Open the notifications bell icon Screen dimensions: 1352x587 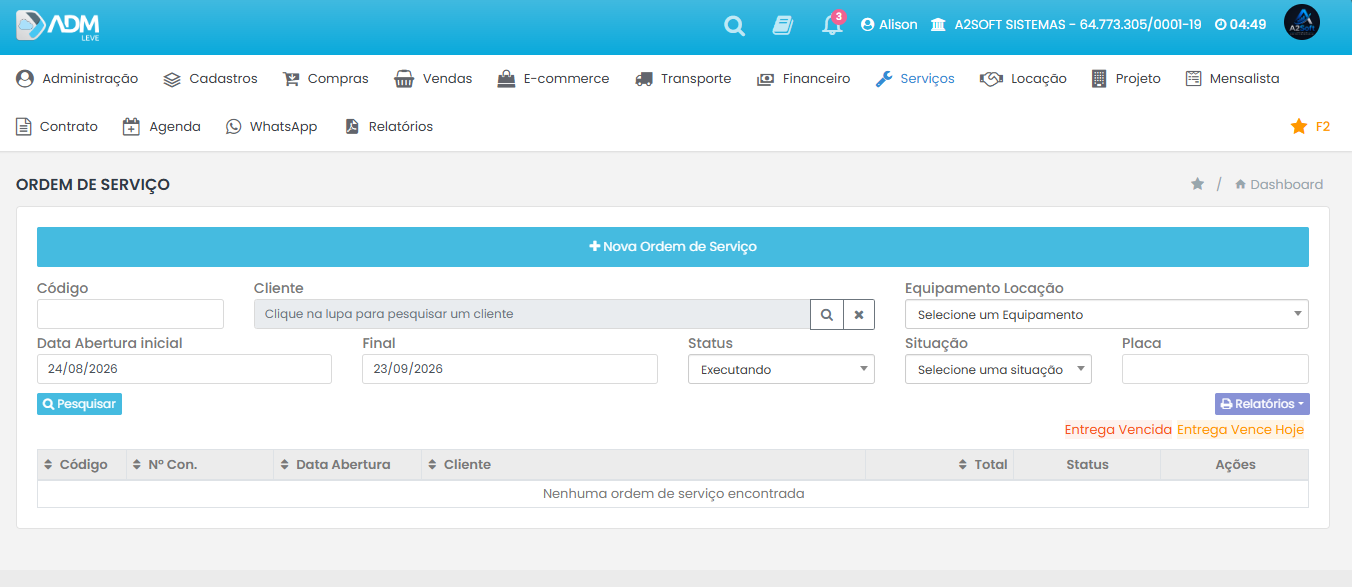pos(832,25)
